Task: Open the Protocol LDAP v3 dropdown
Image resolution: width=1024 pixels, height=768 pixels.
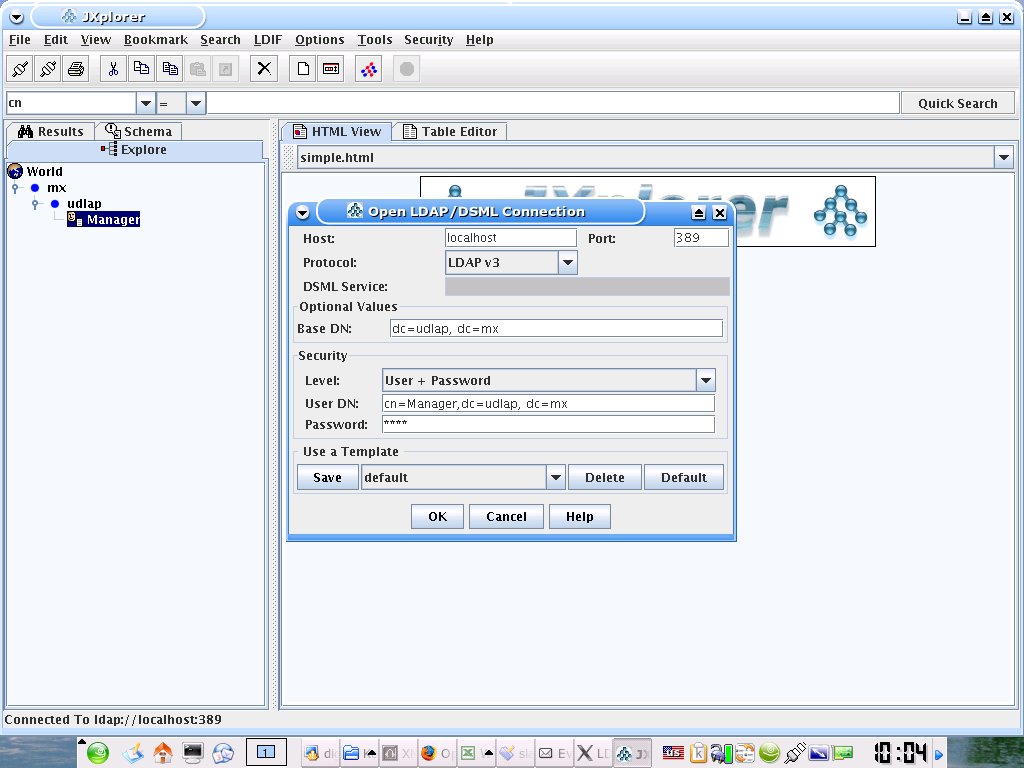Action: (567, 263)
